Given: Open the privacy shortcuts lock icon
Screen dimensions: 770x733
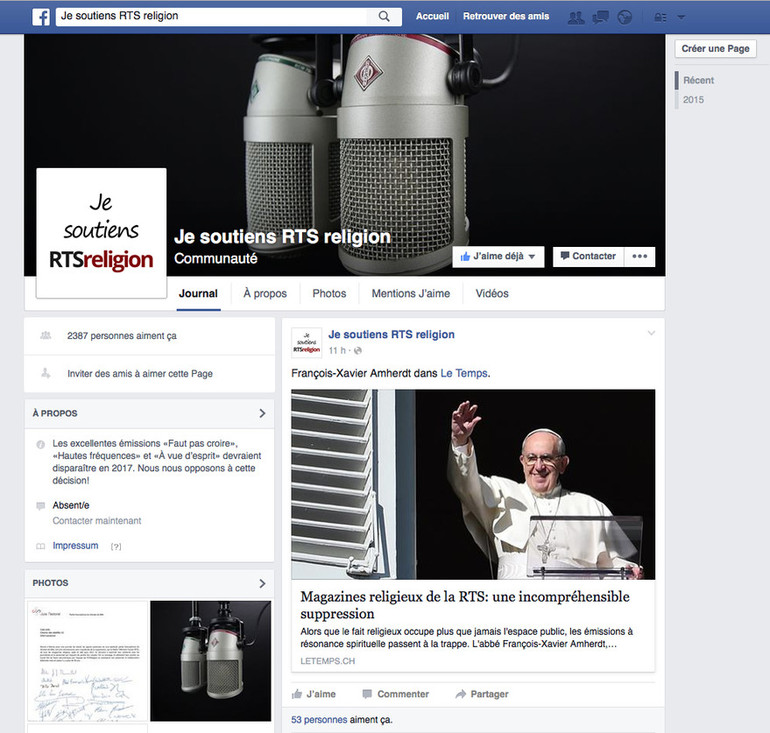Looking at the screenshot, I should click(660, 18).
